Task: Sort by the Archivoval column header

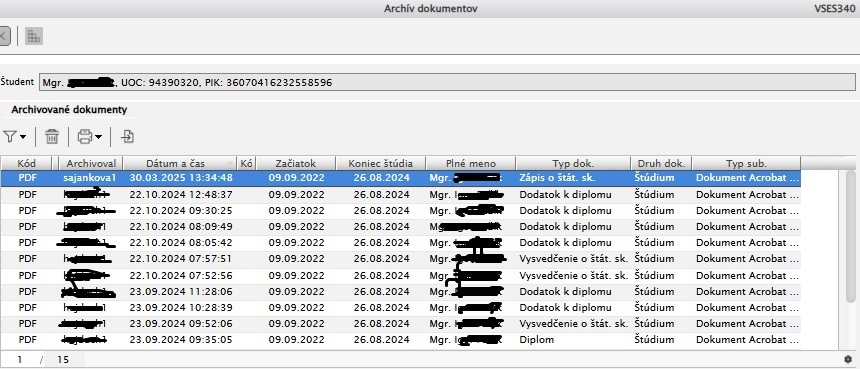Action: [90, 163]
